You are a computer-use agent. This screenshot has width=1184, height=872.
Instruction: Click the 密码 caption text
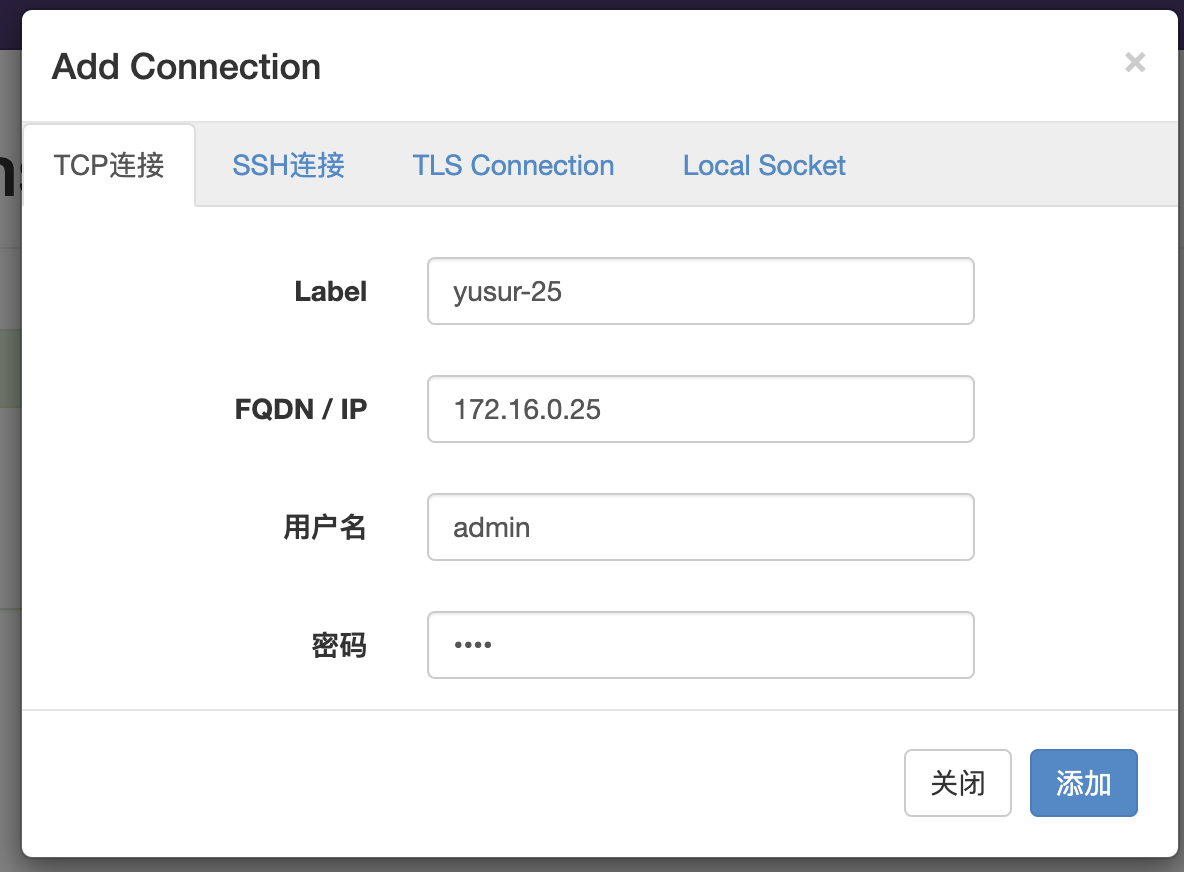pos(338,646)
